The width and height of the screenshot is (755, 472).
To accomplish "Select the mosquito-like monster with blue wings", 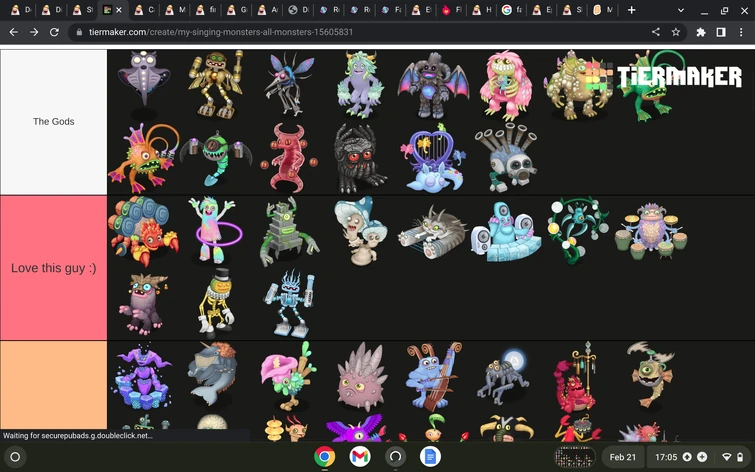I will (x=288, y=84).
